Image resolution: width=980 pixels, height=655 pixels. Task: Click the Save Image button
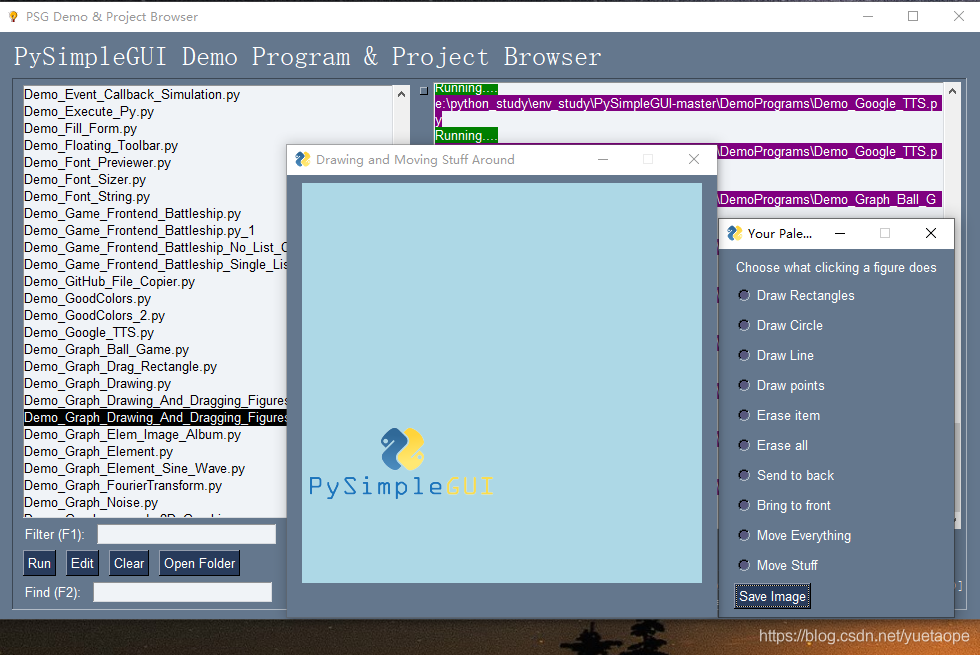(772, 596)
